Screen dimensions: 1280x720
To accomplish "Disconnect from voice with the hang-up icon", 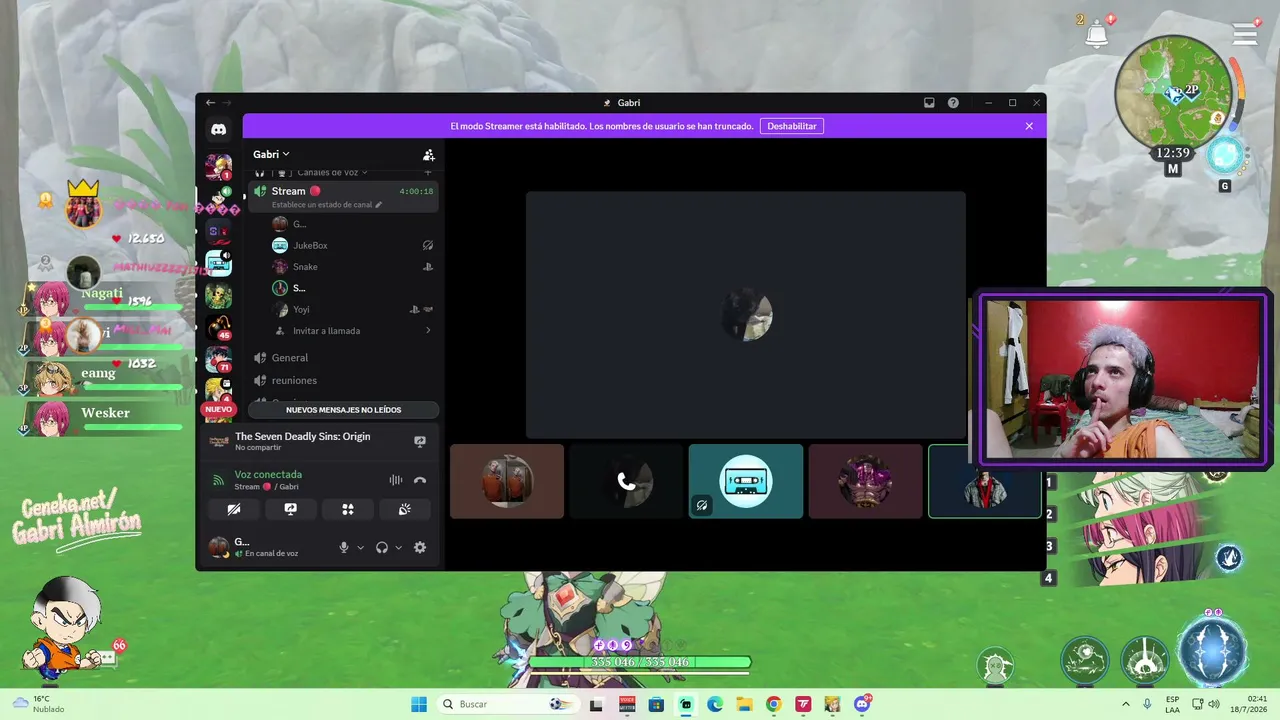I will (420, 480).
